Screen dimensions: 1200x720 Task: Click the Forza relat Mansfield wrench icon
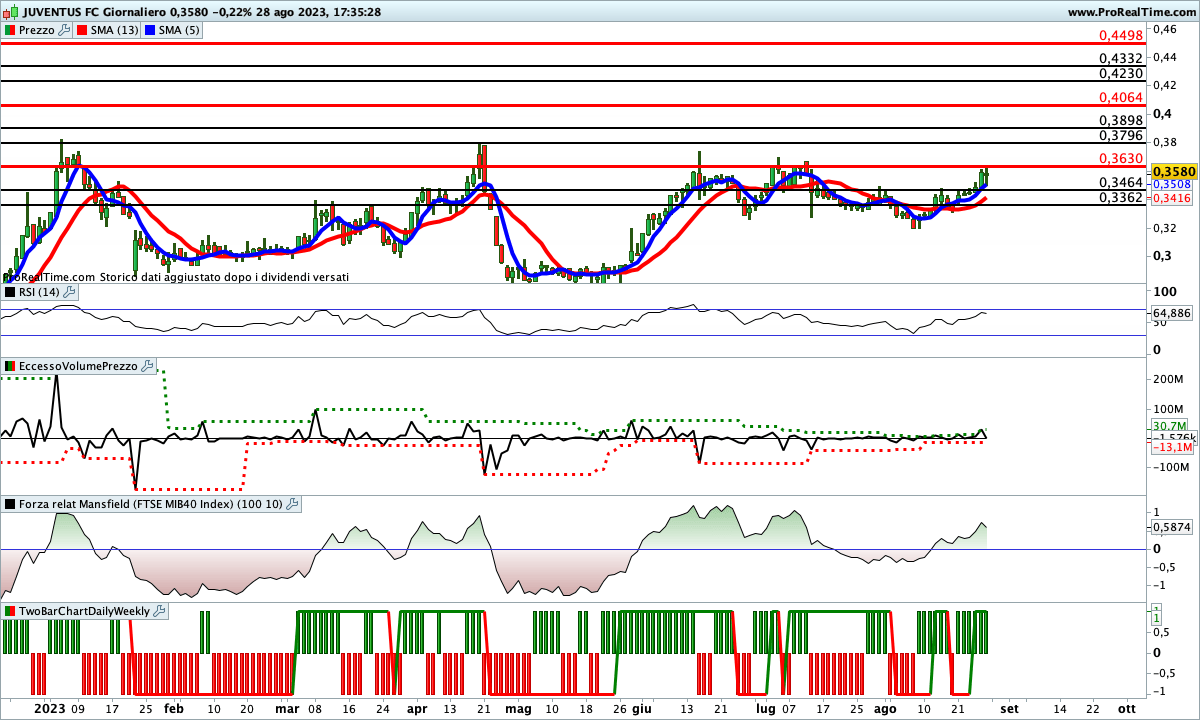[291, 505]
